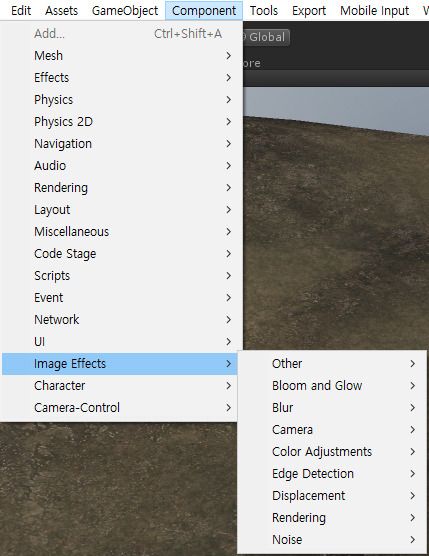Open the Blur effects submenu
The image size is (429, 556).
click(332, 407)
